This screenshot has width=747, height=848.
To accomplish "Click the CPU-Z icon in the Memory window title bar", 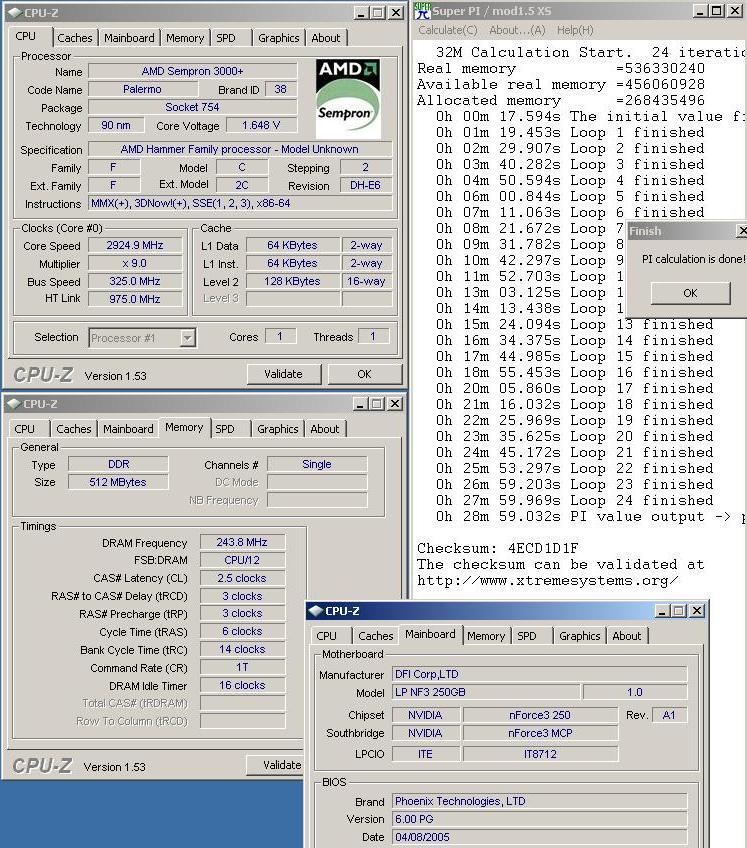I will click(14, 404).
